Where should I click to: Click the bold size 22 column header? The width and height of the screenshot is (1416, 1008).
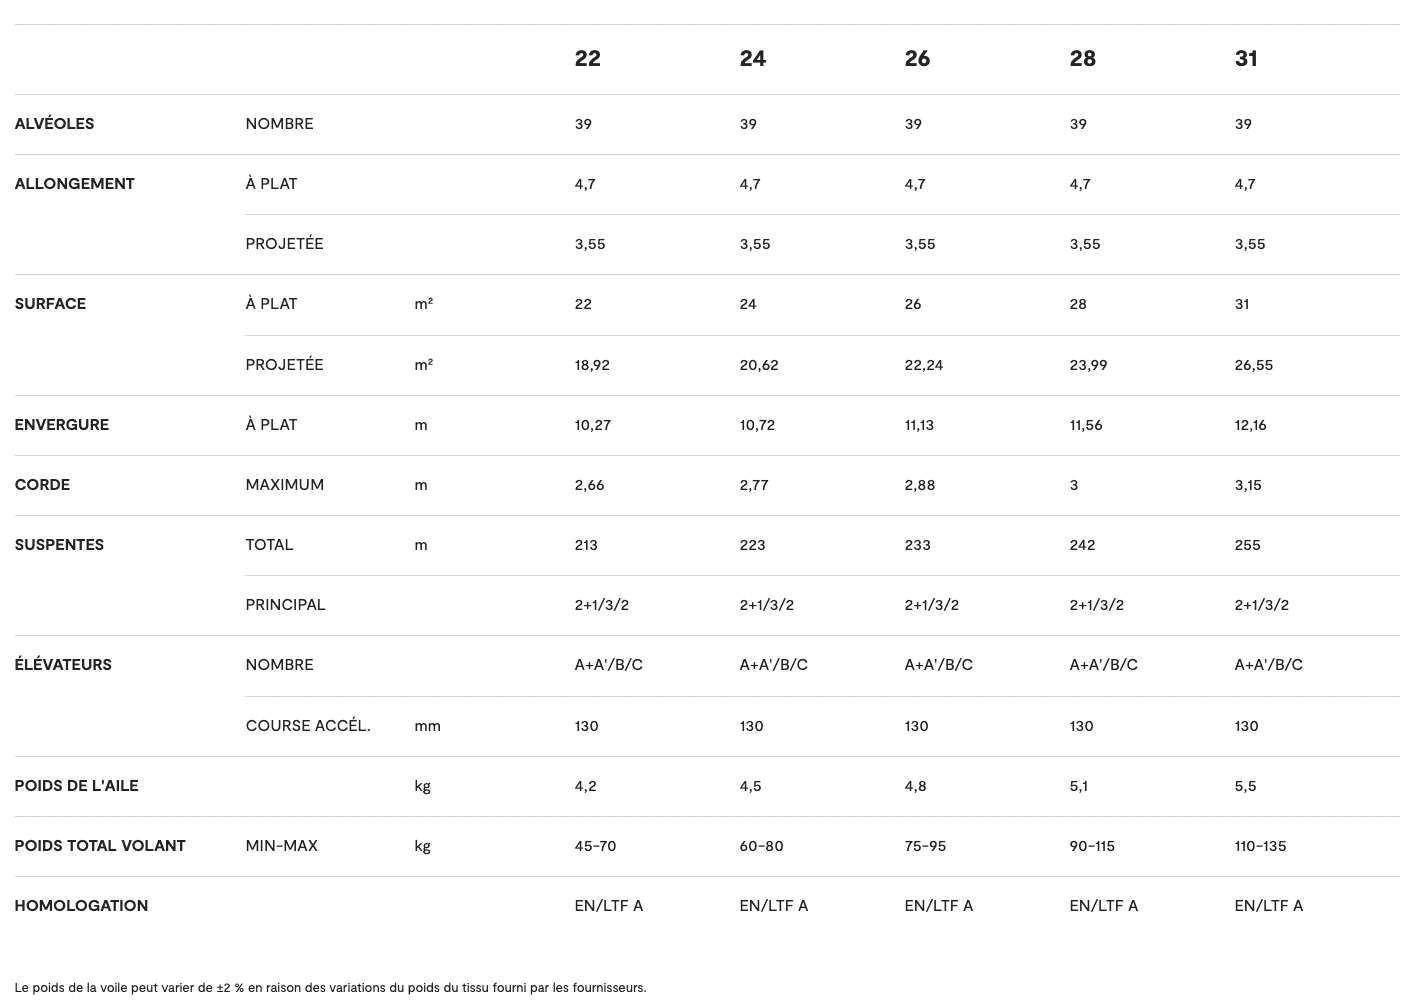[587, 59]
